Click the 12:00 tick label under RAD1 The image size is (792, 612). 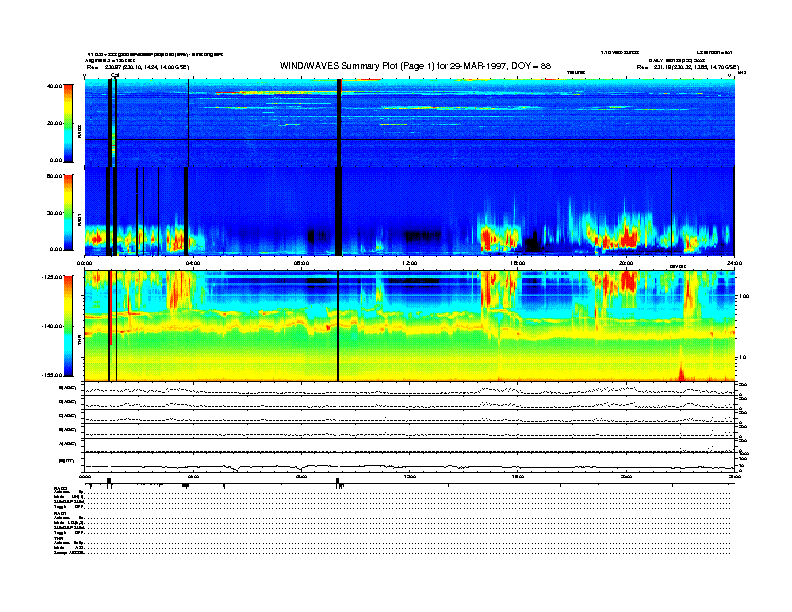pos(410,263)
